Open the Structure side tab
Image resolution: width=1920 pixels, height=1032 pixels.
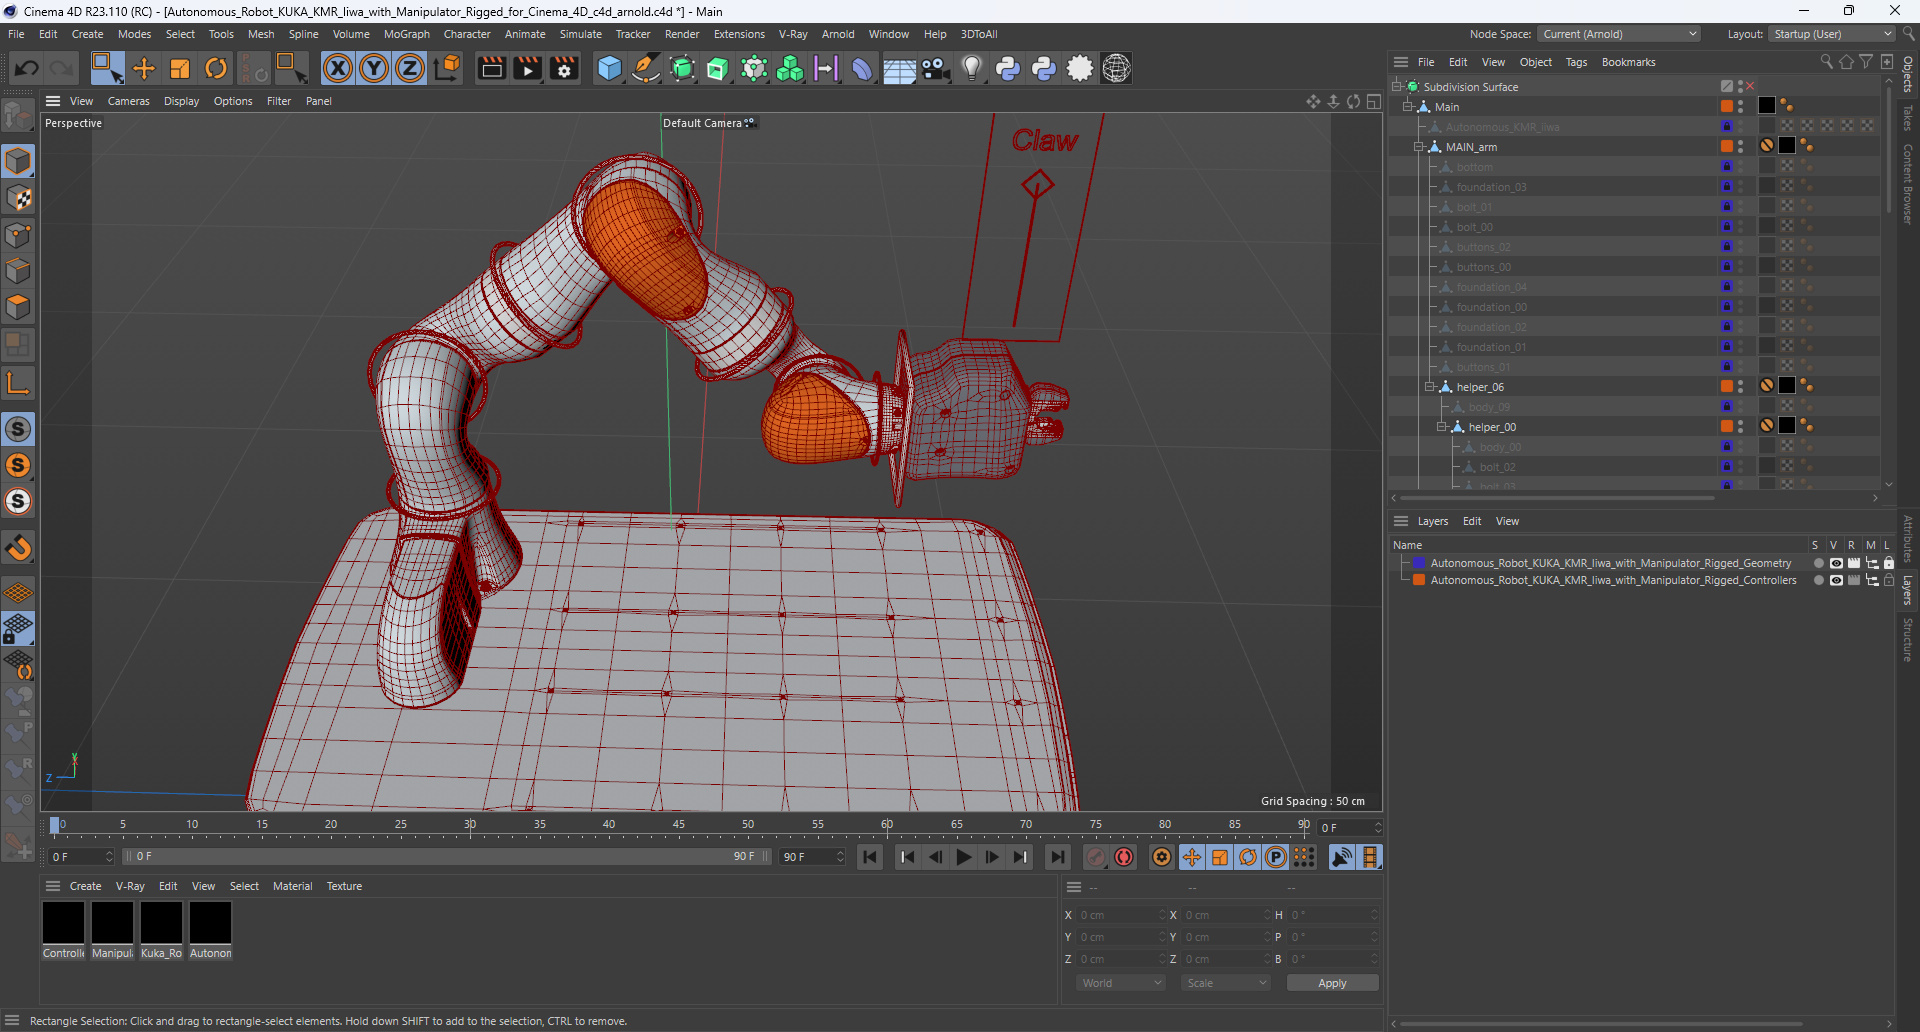point(1908,640)
